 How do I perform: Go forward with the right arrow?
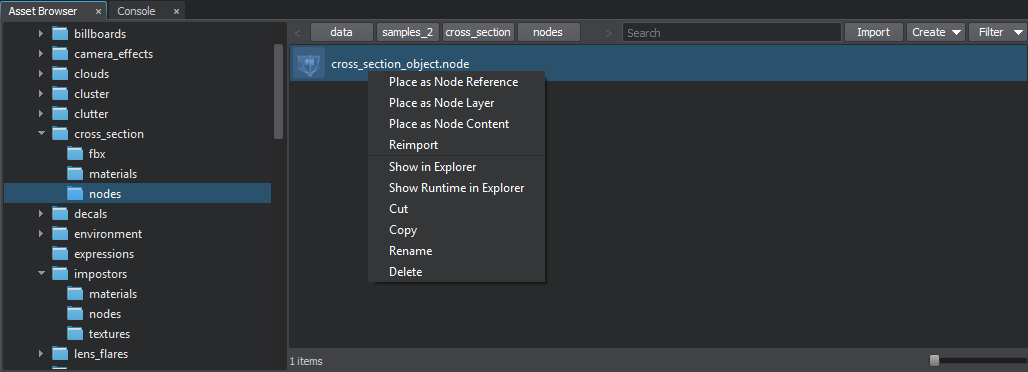[609, 32]
